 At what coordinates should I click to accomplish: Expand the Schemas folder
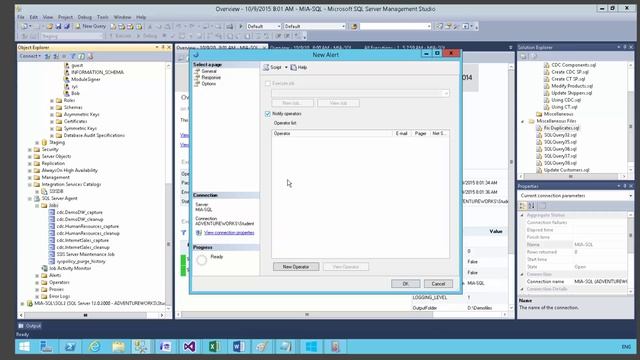coord(52,107)
